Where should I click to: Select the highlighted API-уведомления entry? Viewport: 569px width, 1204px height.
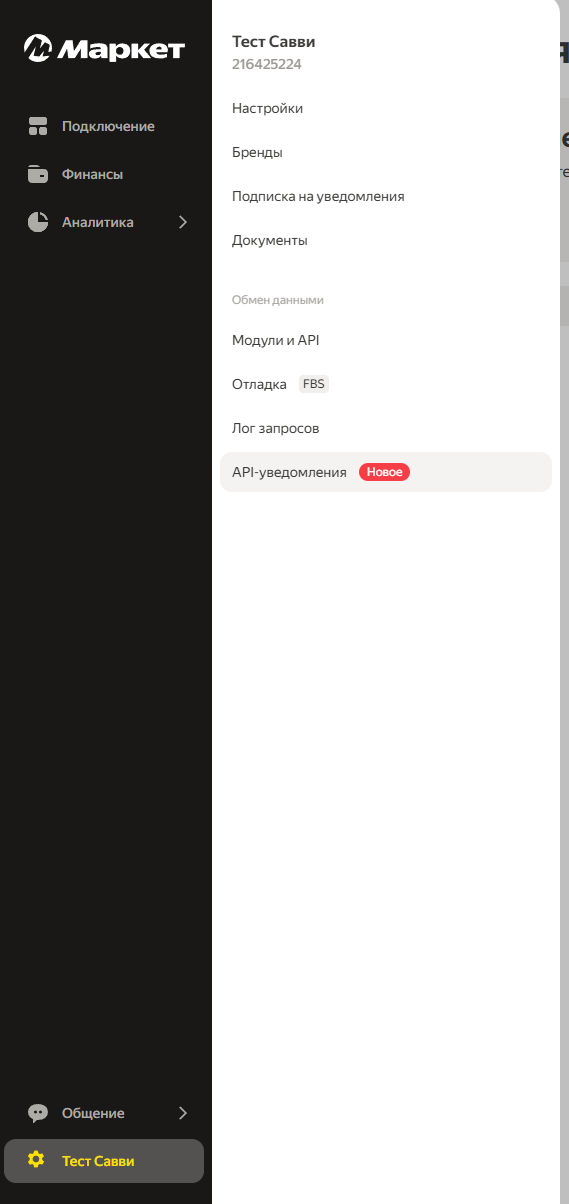[x=386, y=472]
